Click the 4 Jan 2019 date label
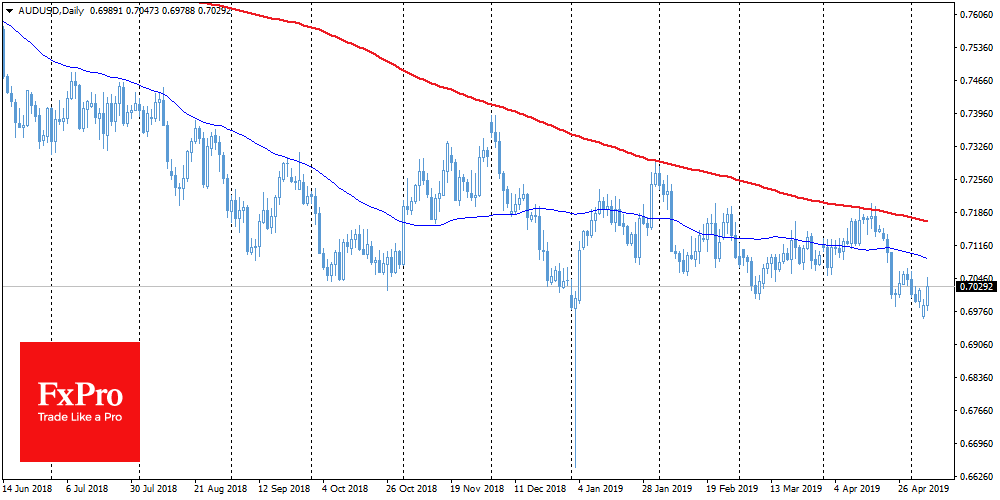The width and height of the screenshot is (1000, 500). click(601, 490)
